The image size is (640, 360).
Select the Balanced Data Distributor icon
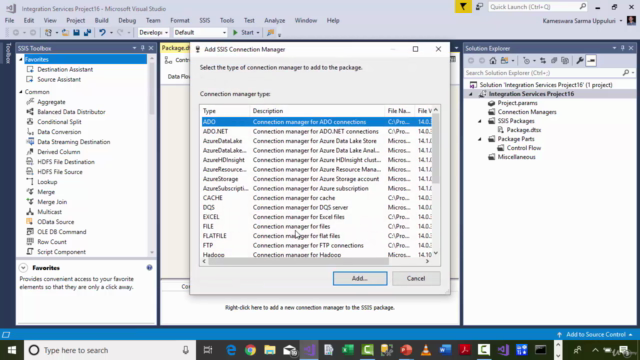(30, 112)
